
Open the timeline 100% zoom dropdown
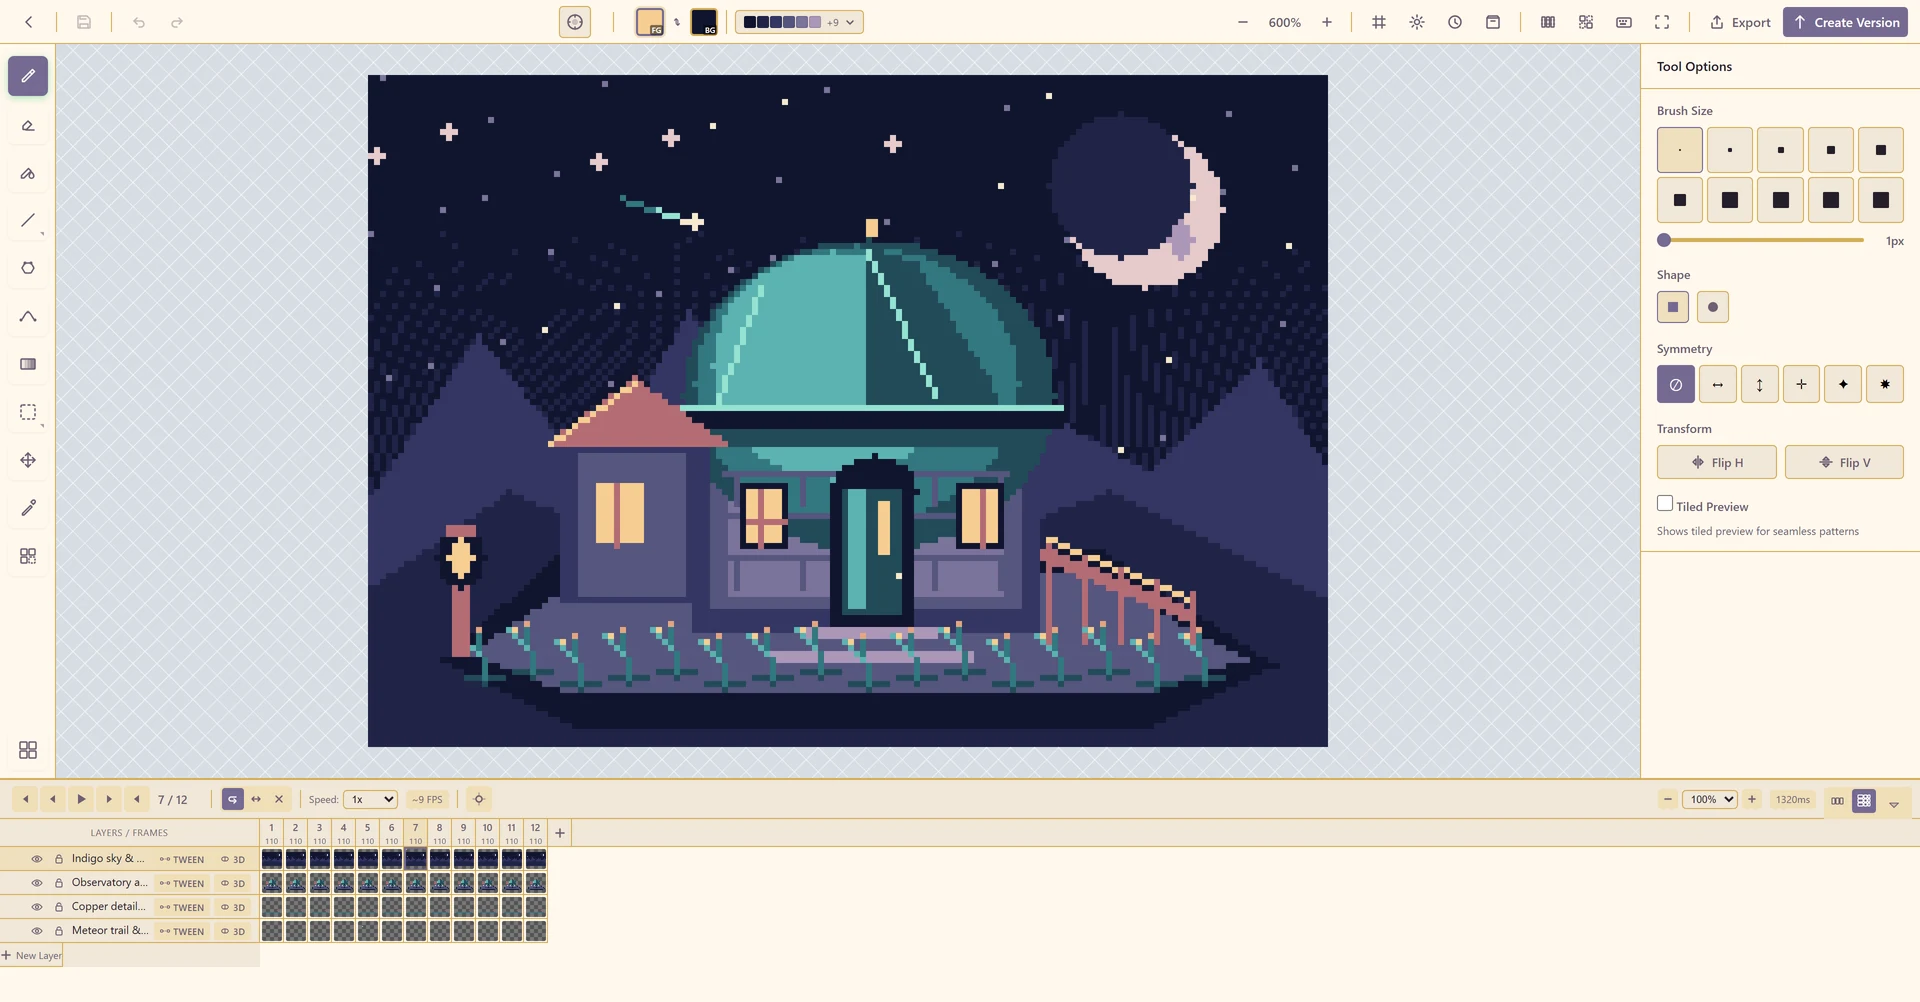click(x=1709, y=799)
